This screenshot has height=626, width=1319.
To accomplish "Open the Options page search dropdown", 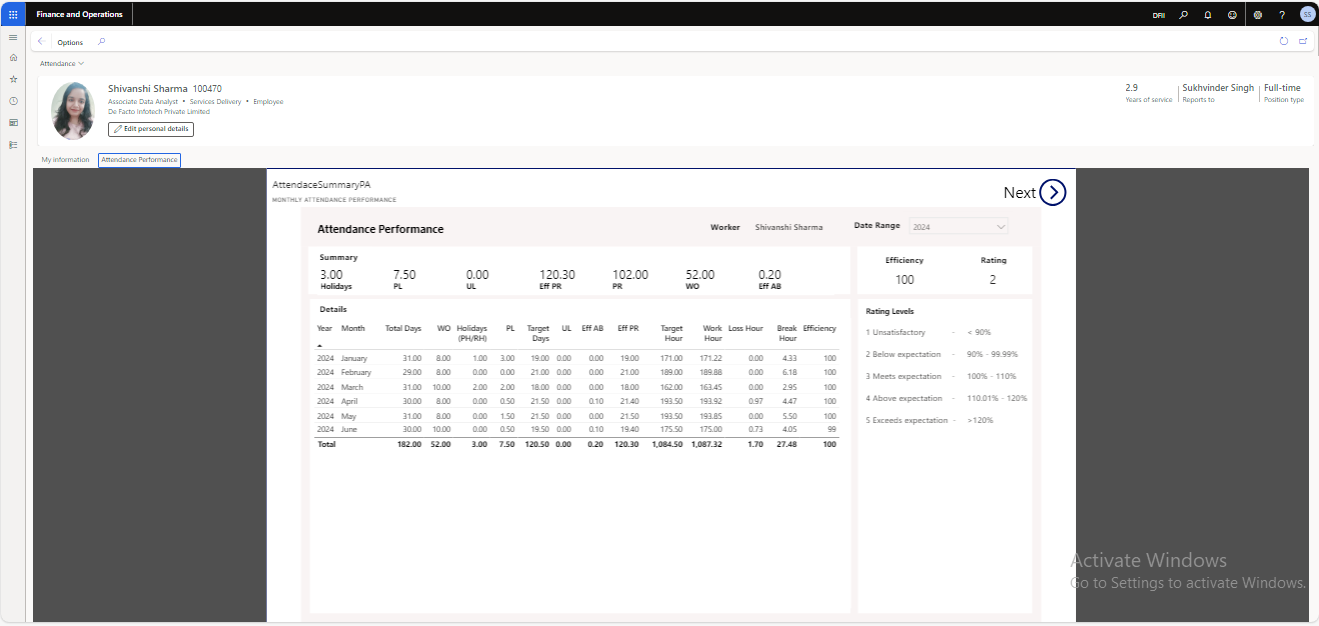I will tap(101, 42).
